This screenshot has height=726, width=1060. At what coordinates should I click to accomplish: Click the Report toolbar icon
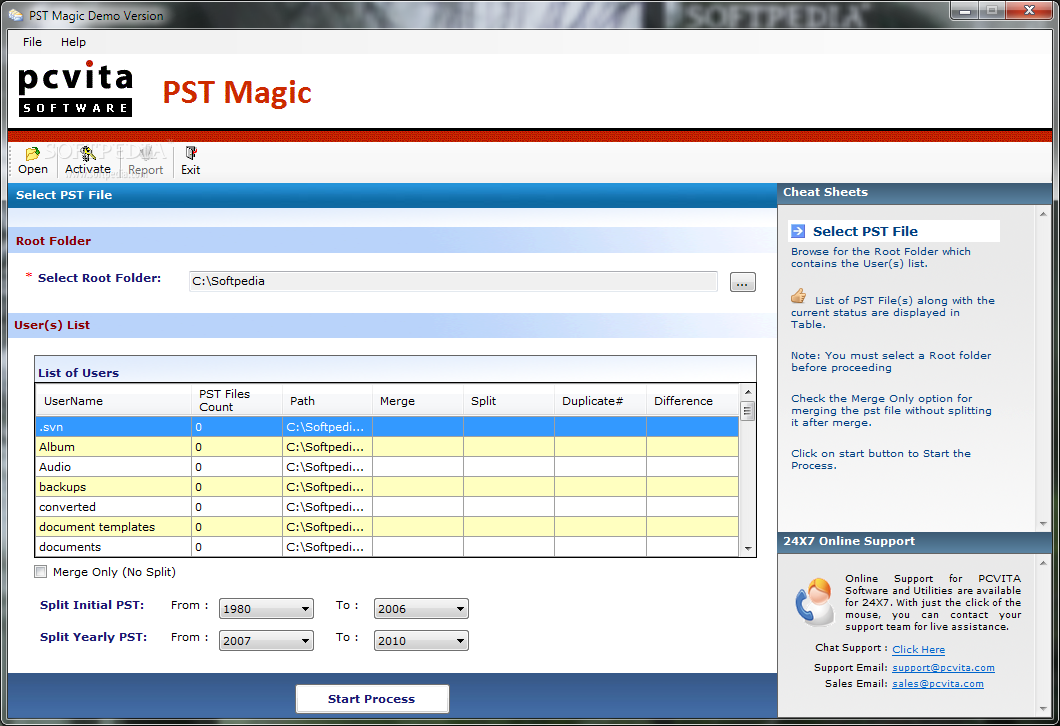point(145,153)
